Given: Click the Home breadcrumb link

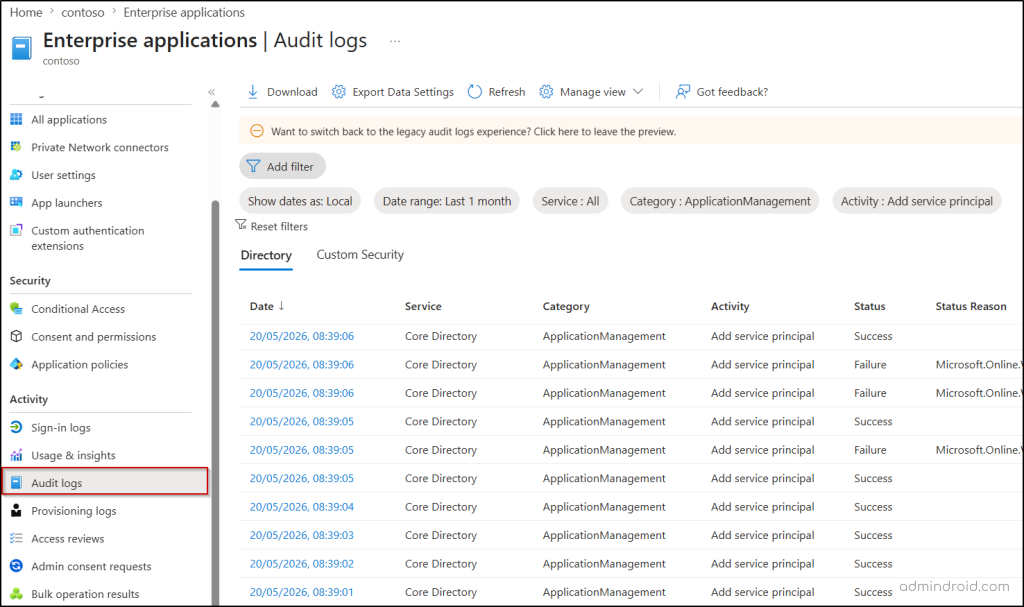Looking at the screenshot, I should (25, 12).
